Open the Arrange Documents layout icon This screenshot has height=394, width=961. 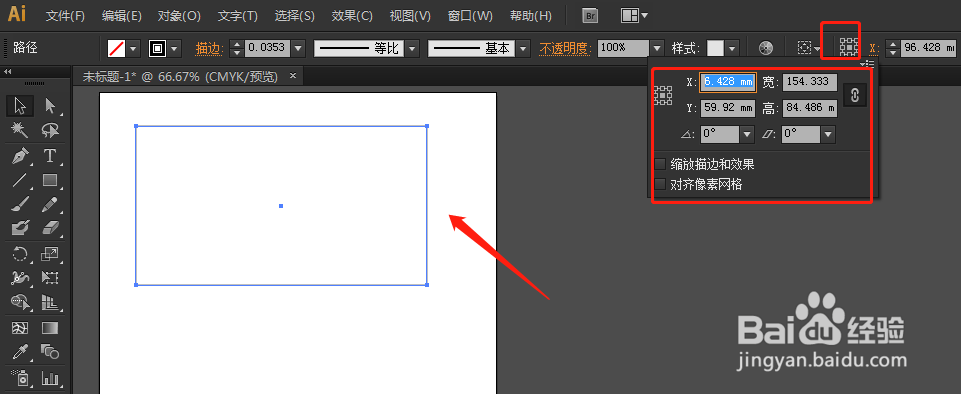[x=634, y=16]
